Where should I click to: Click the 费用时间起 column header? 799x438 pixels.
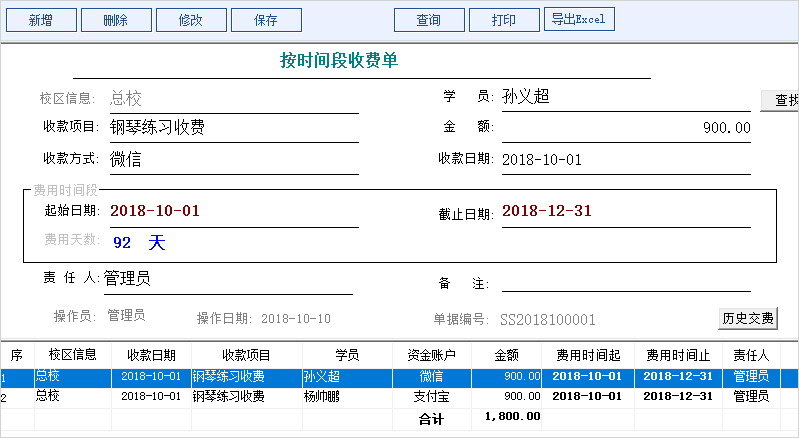588,355
